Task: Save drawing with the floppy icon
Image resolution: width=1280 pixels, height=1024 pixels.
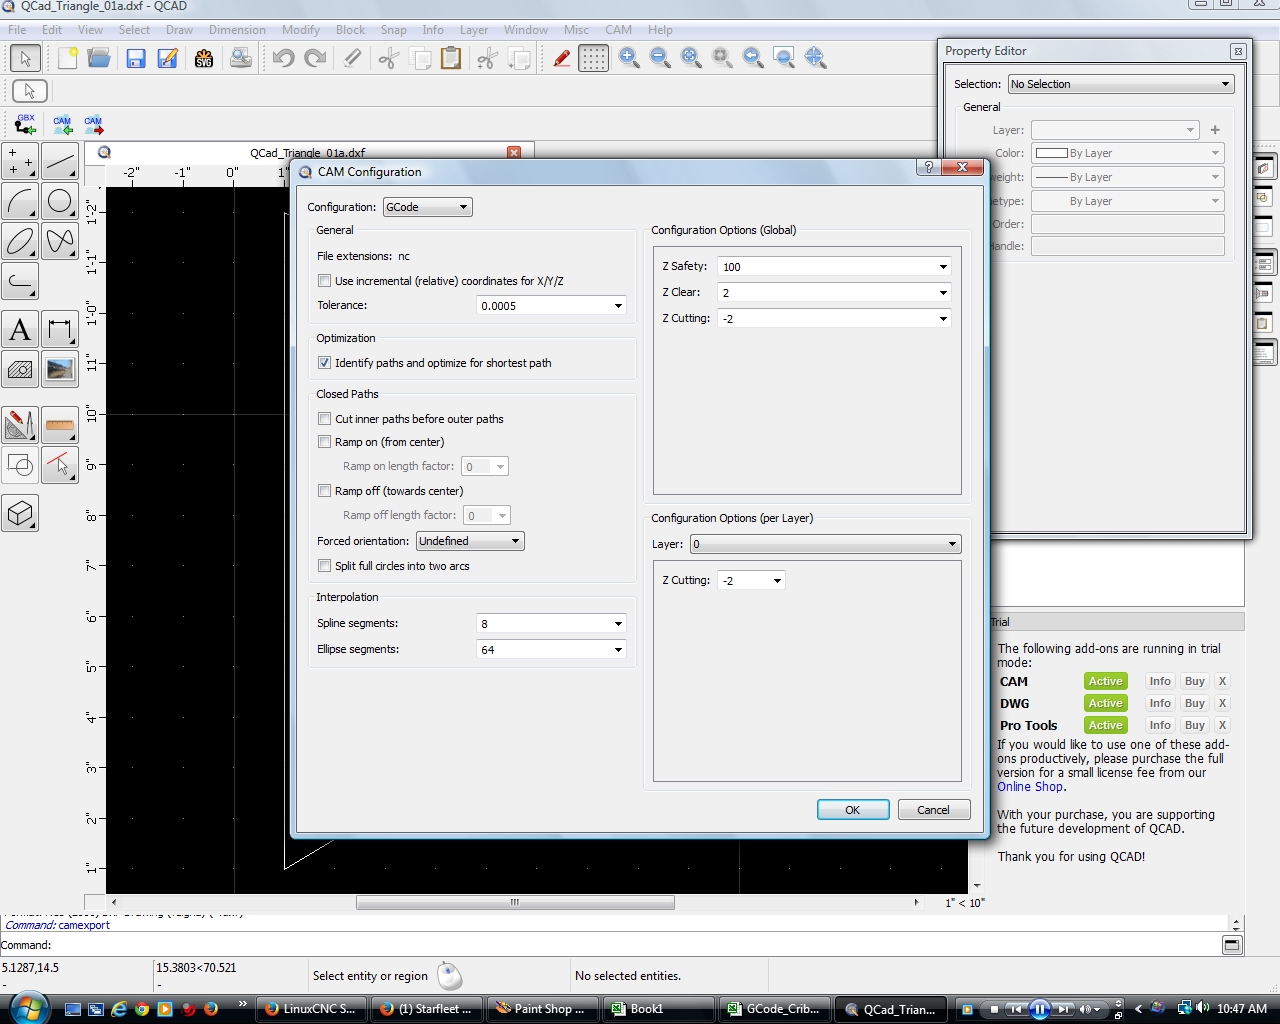Action: 136,58
